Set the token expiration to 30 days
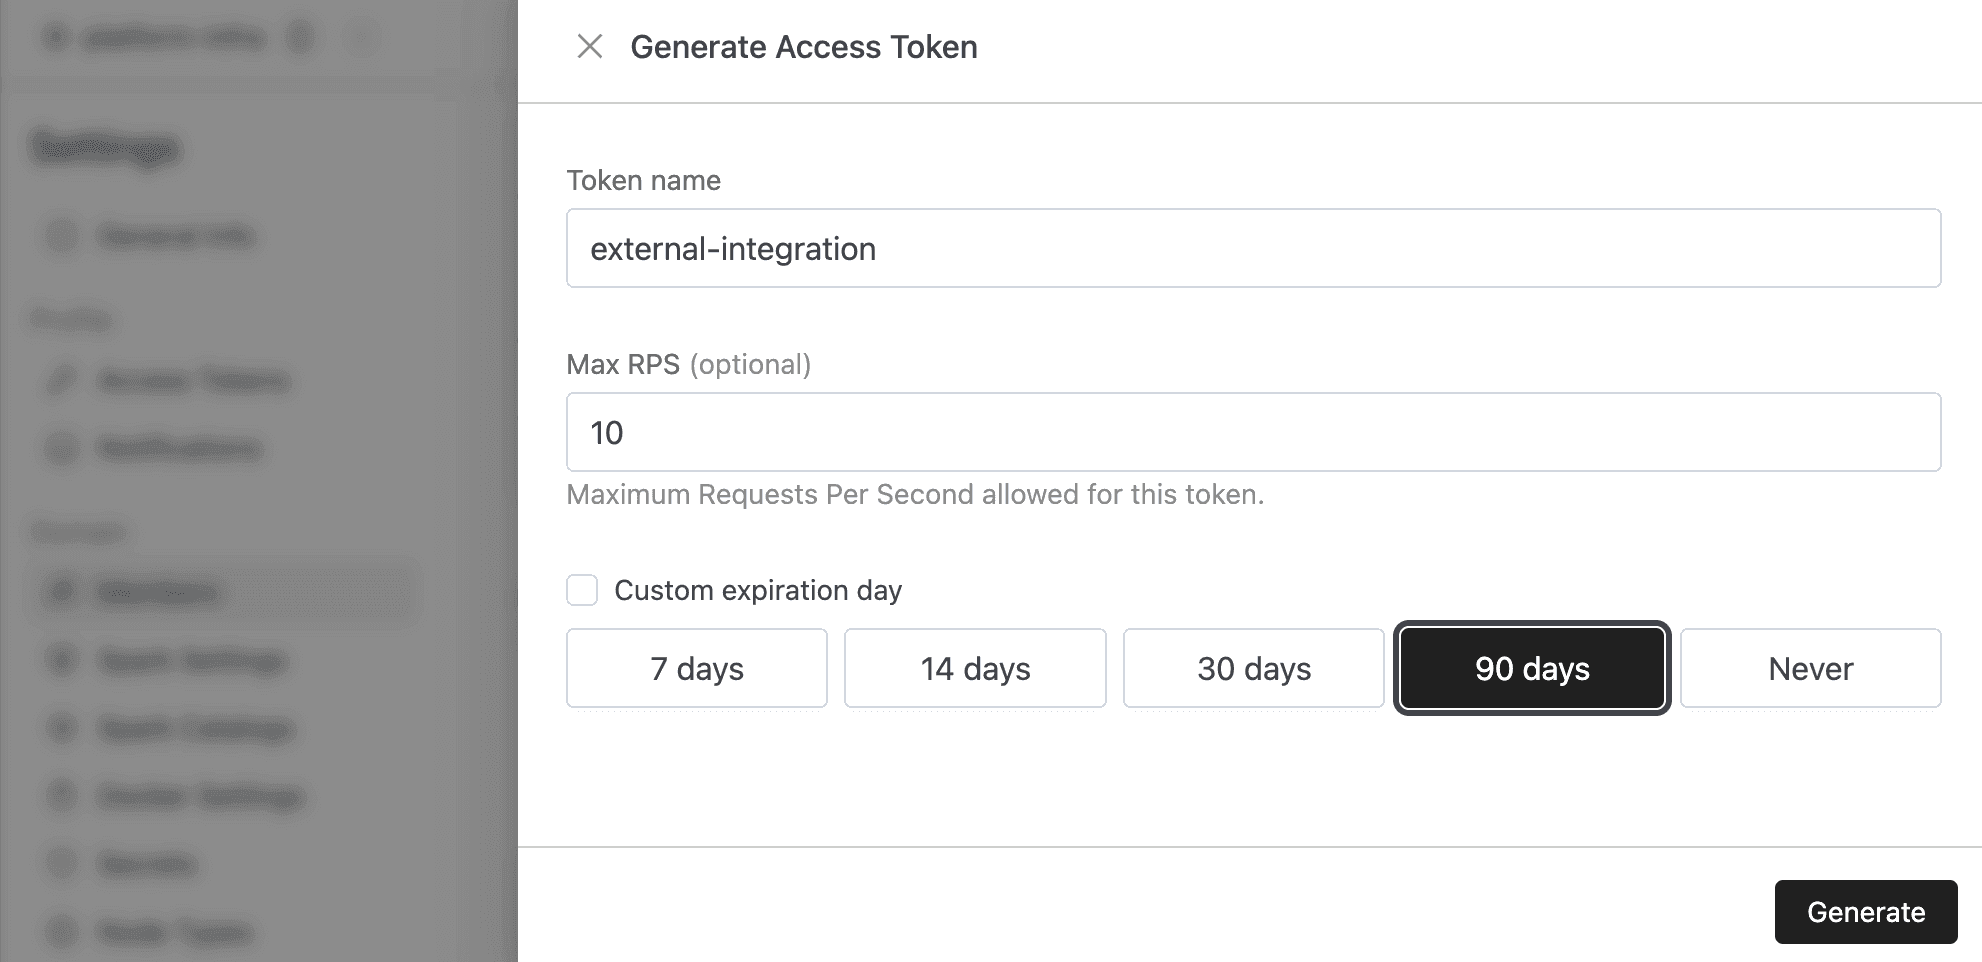 tap(1253, 668)
